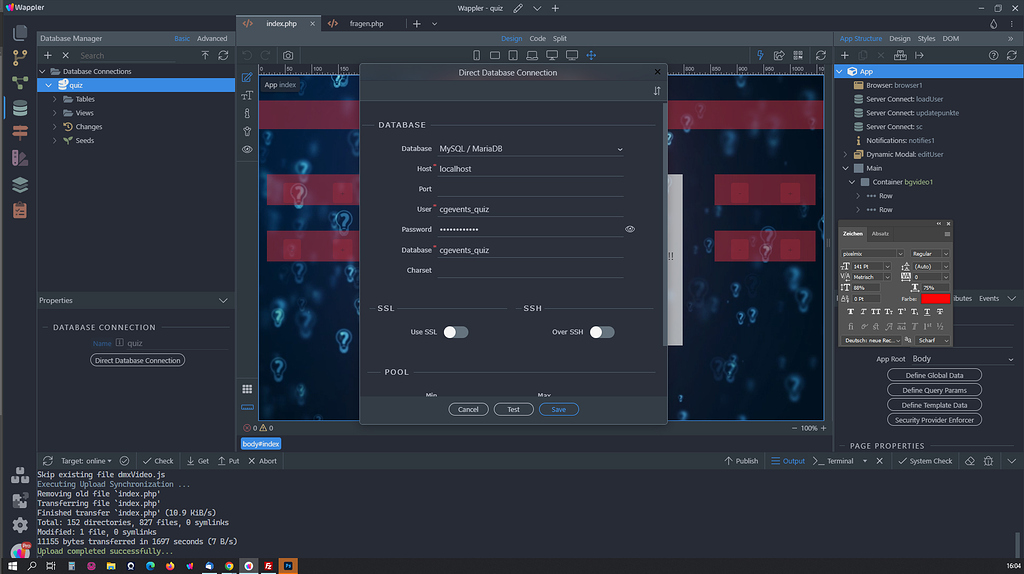Toggle the Use SSL switch

point(455,332)
